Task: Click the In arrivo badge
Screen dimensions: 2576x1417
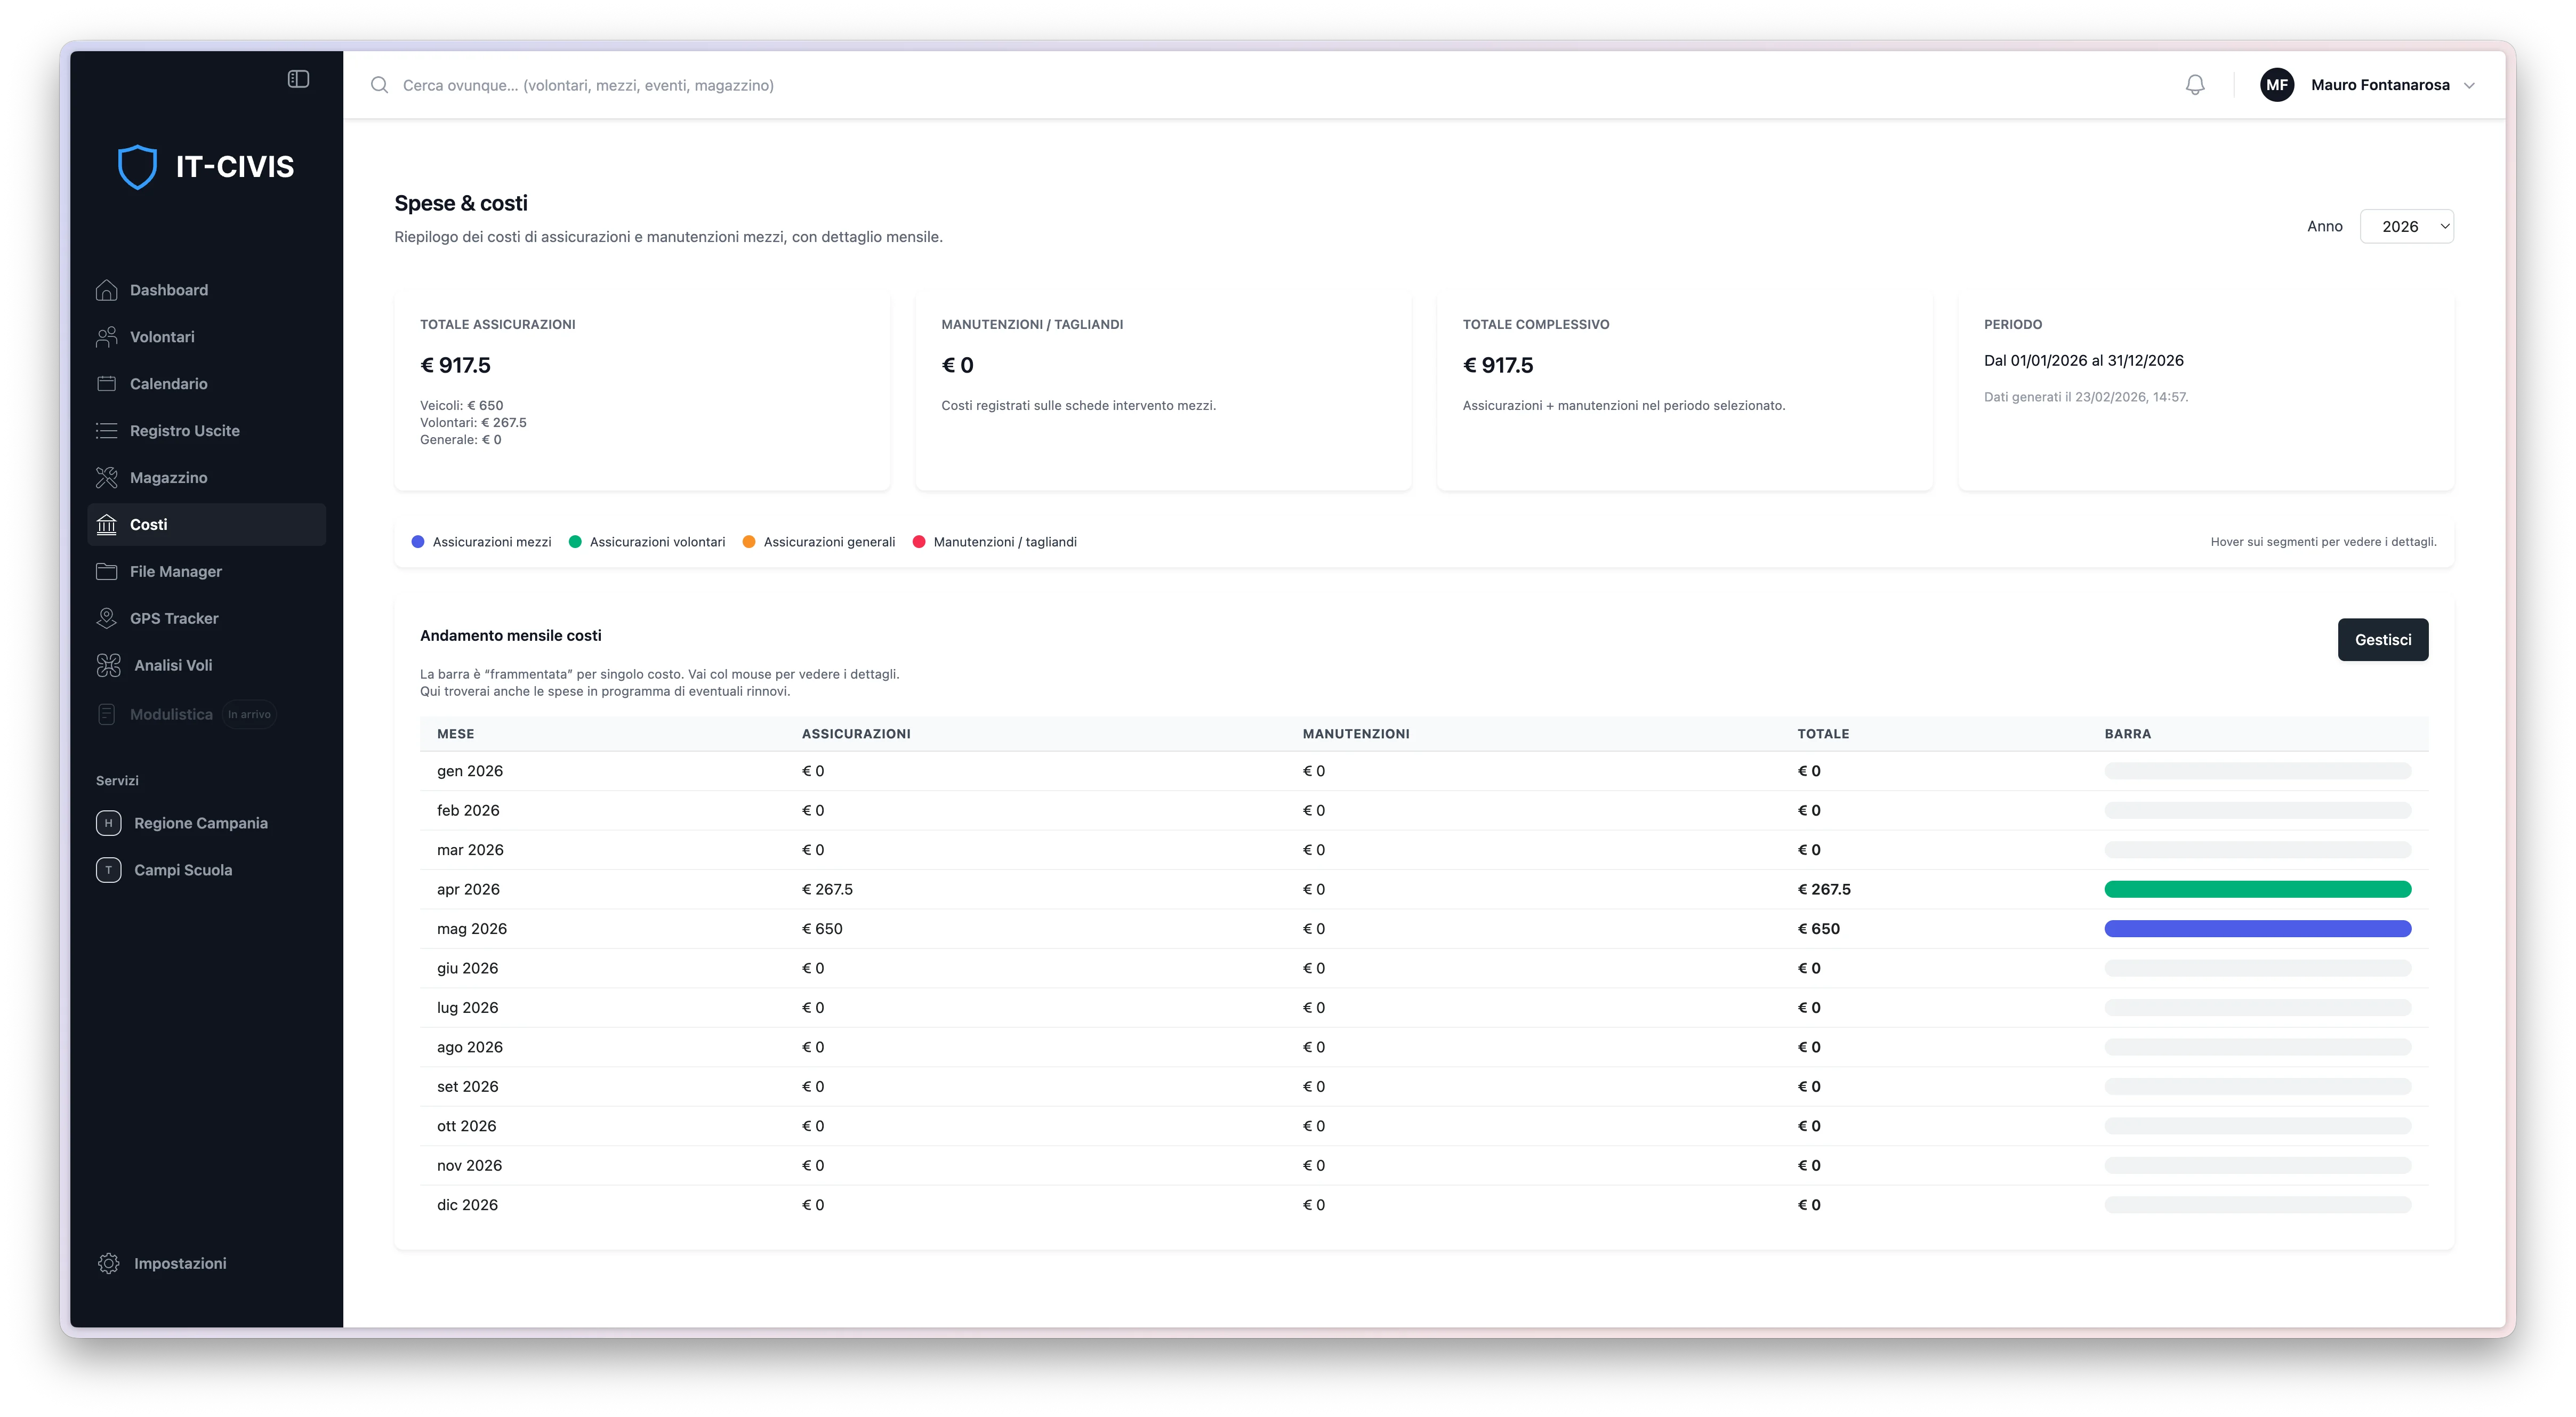Action: [x=249, y=714]
